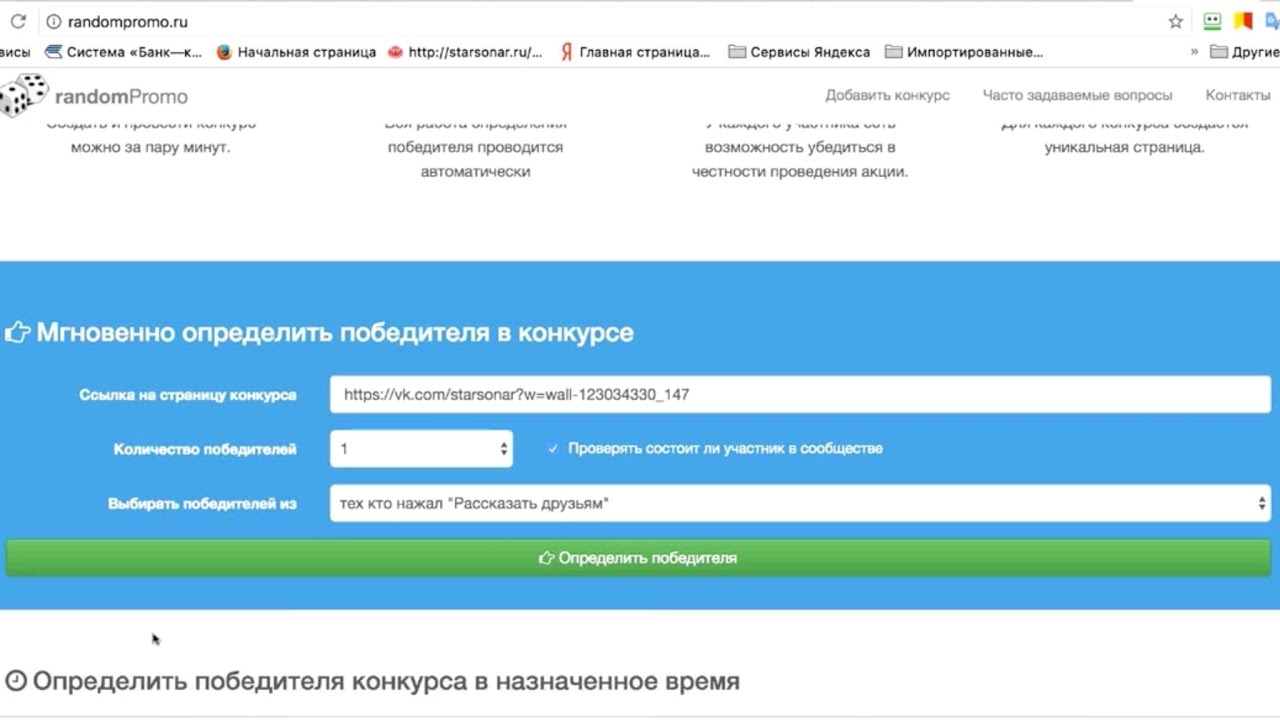Click the Количество победителей label
1280x720 pixels.
(x=205, y=449)
